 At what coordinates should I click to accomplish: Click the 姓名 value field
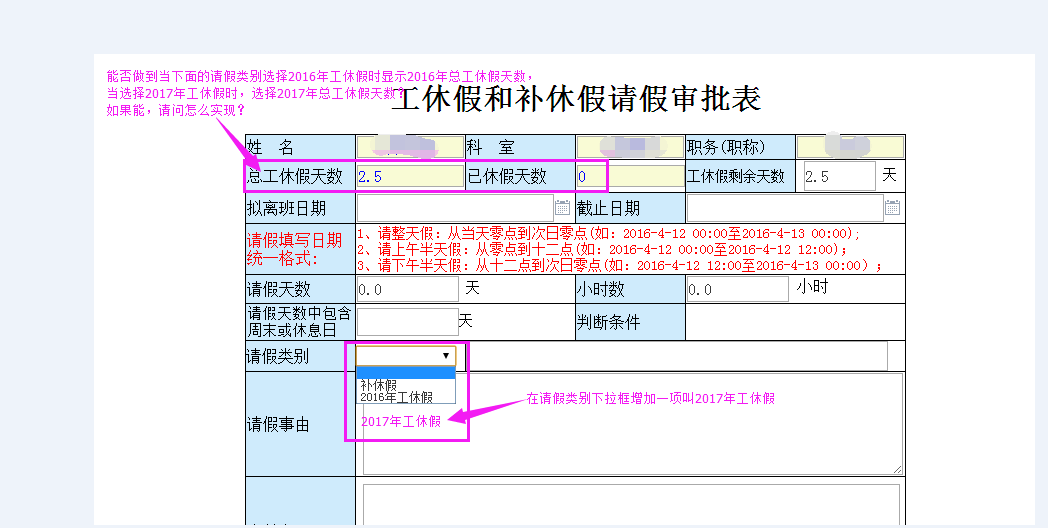tap(410, 147)
